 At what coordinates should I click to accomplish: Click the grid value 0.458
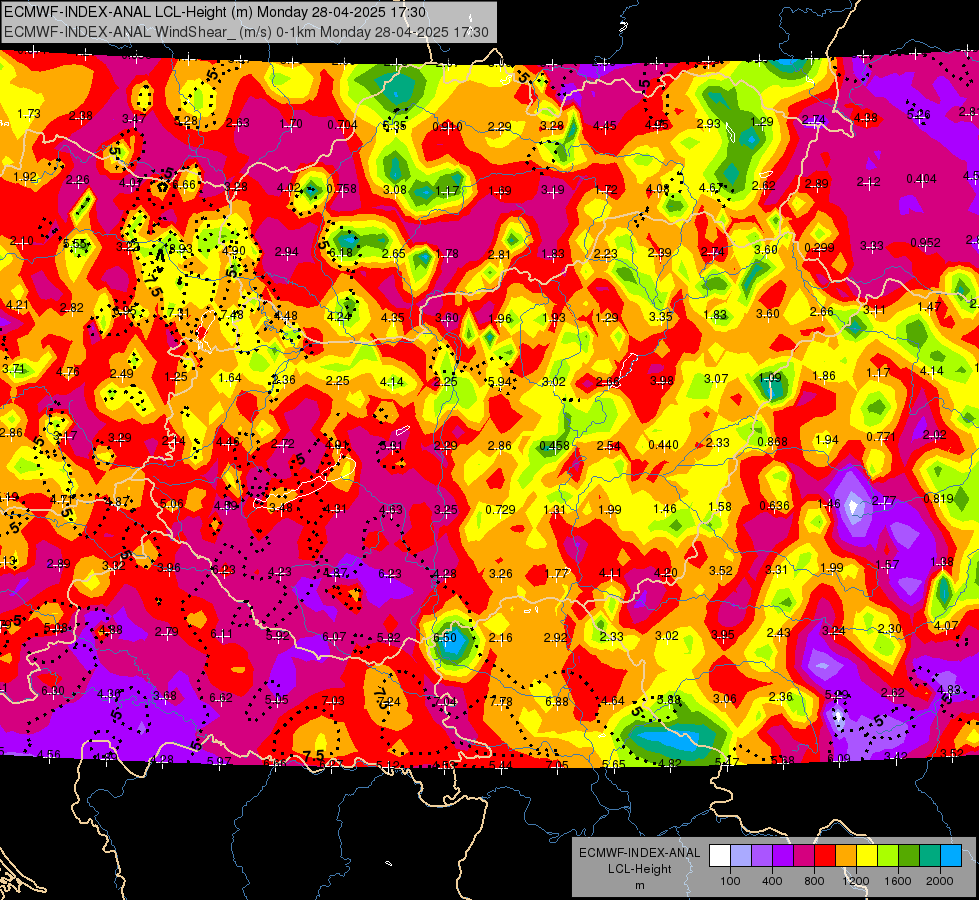pyautogui.click(x=554, y=445)
